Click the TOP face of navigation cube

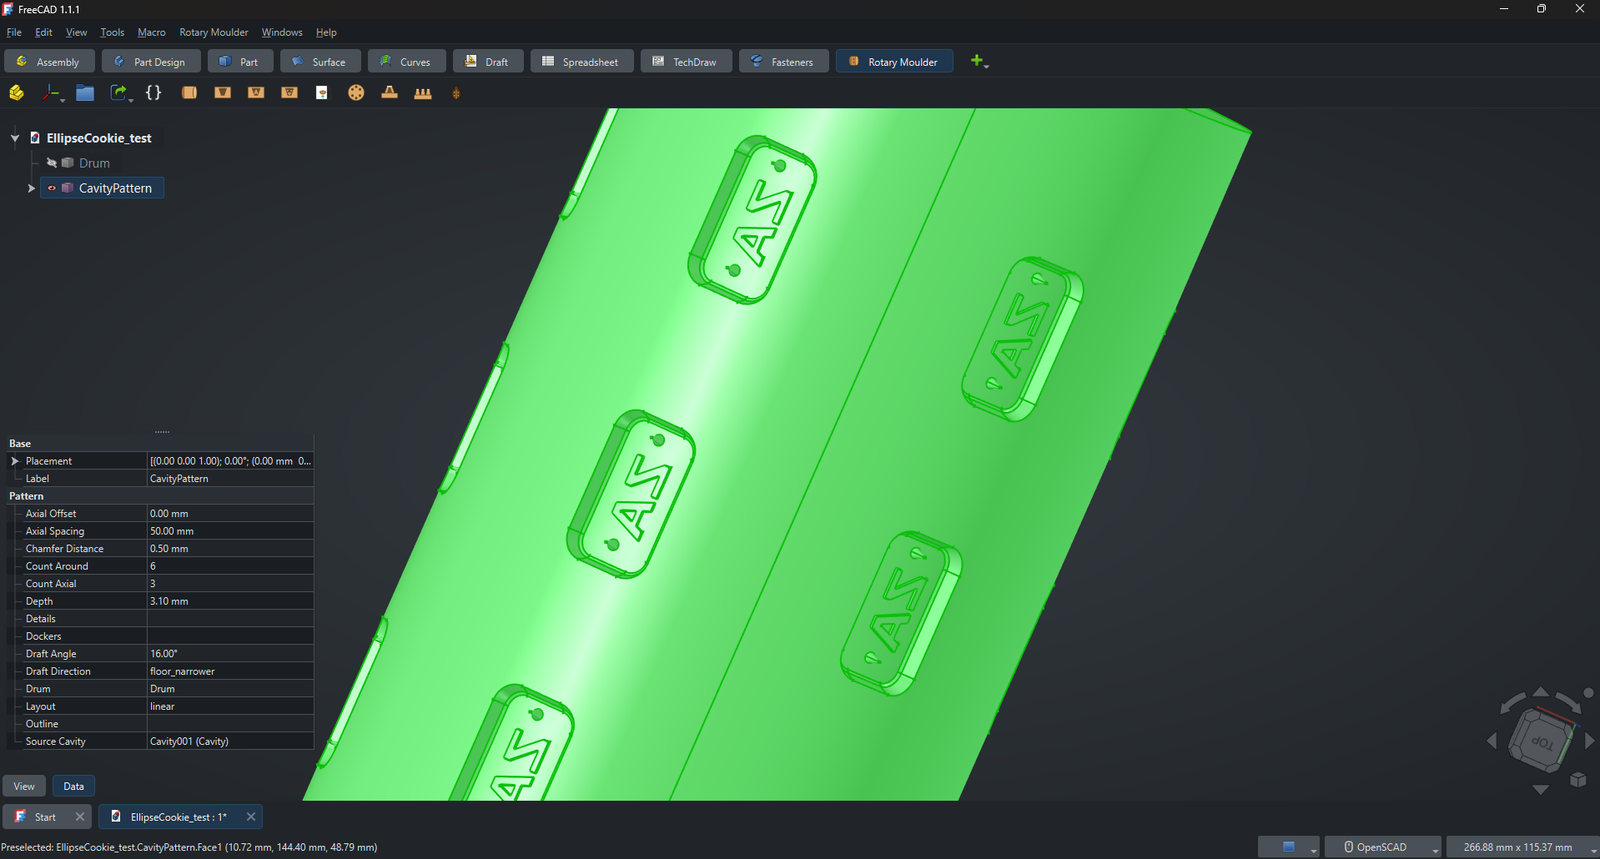pos(1544,743)
